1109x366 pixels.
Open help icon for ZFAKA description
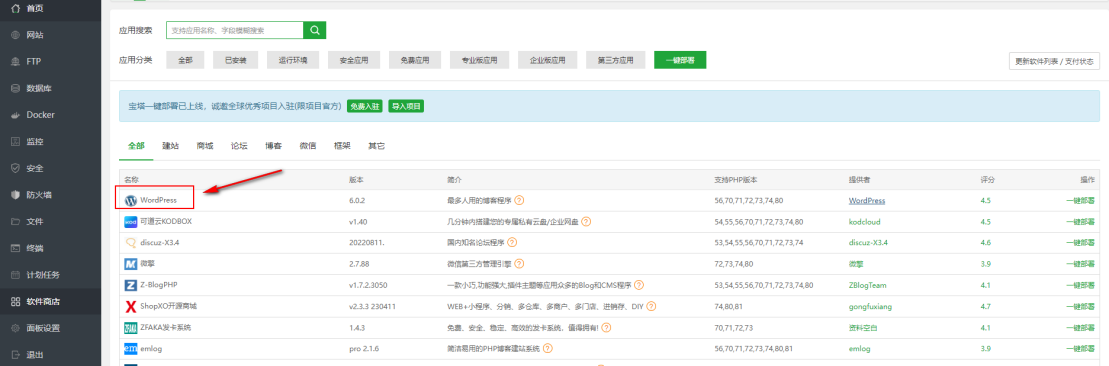pos(606,328)
